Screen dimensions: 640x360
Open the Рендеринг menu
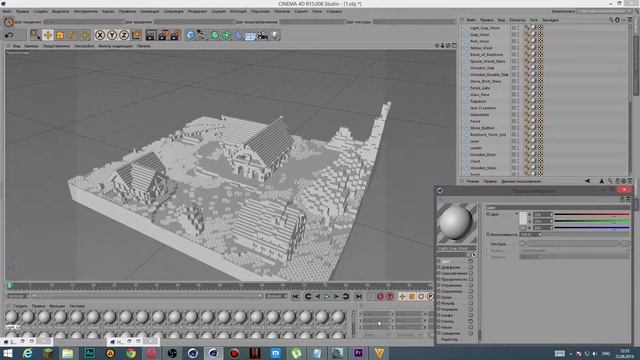coord(197,11)
